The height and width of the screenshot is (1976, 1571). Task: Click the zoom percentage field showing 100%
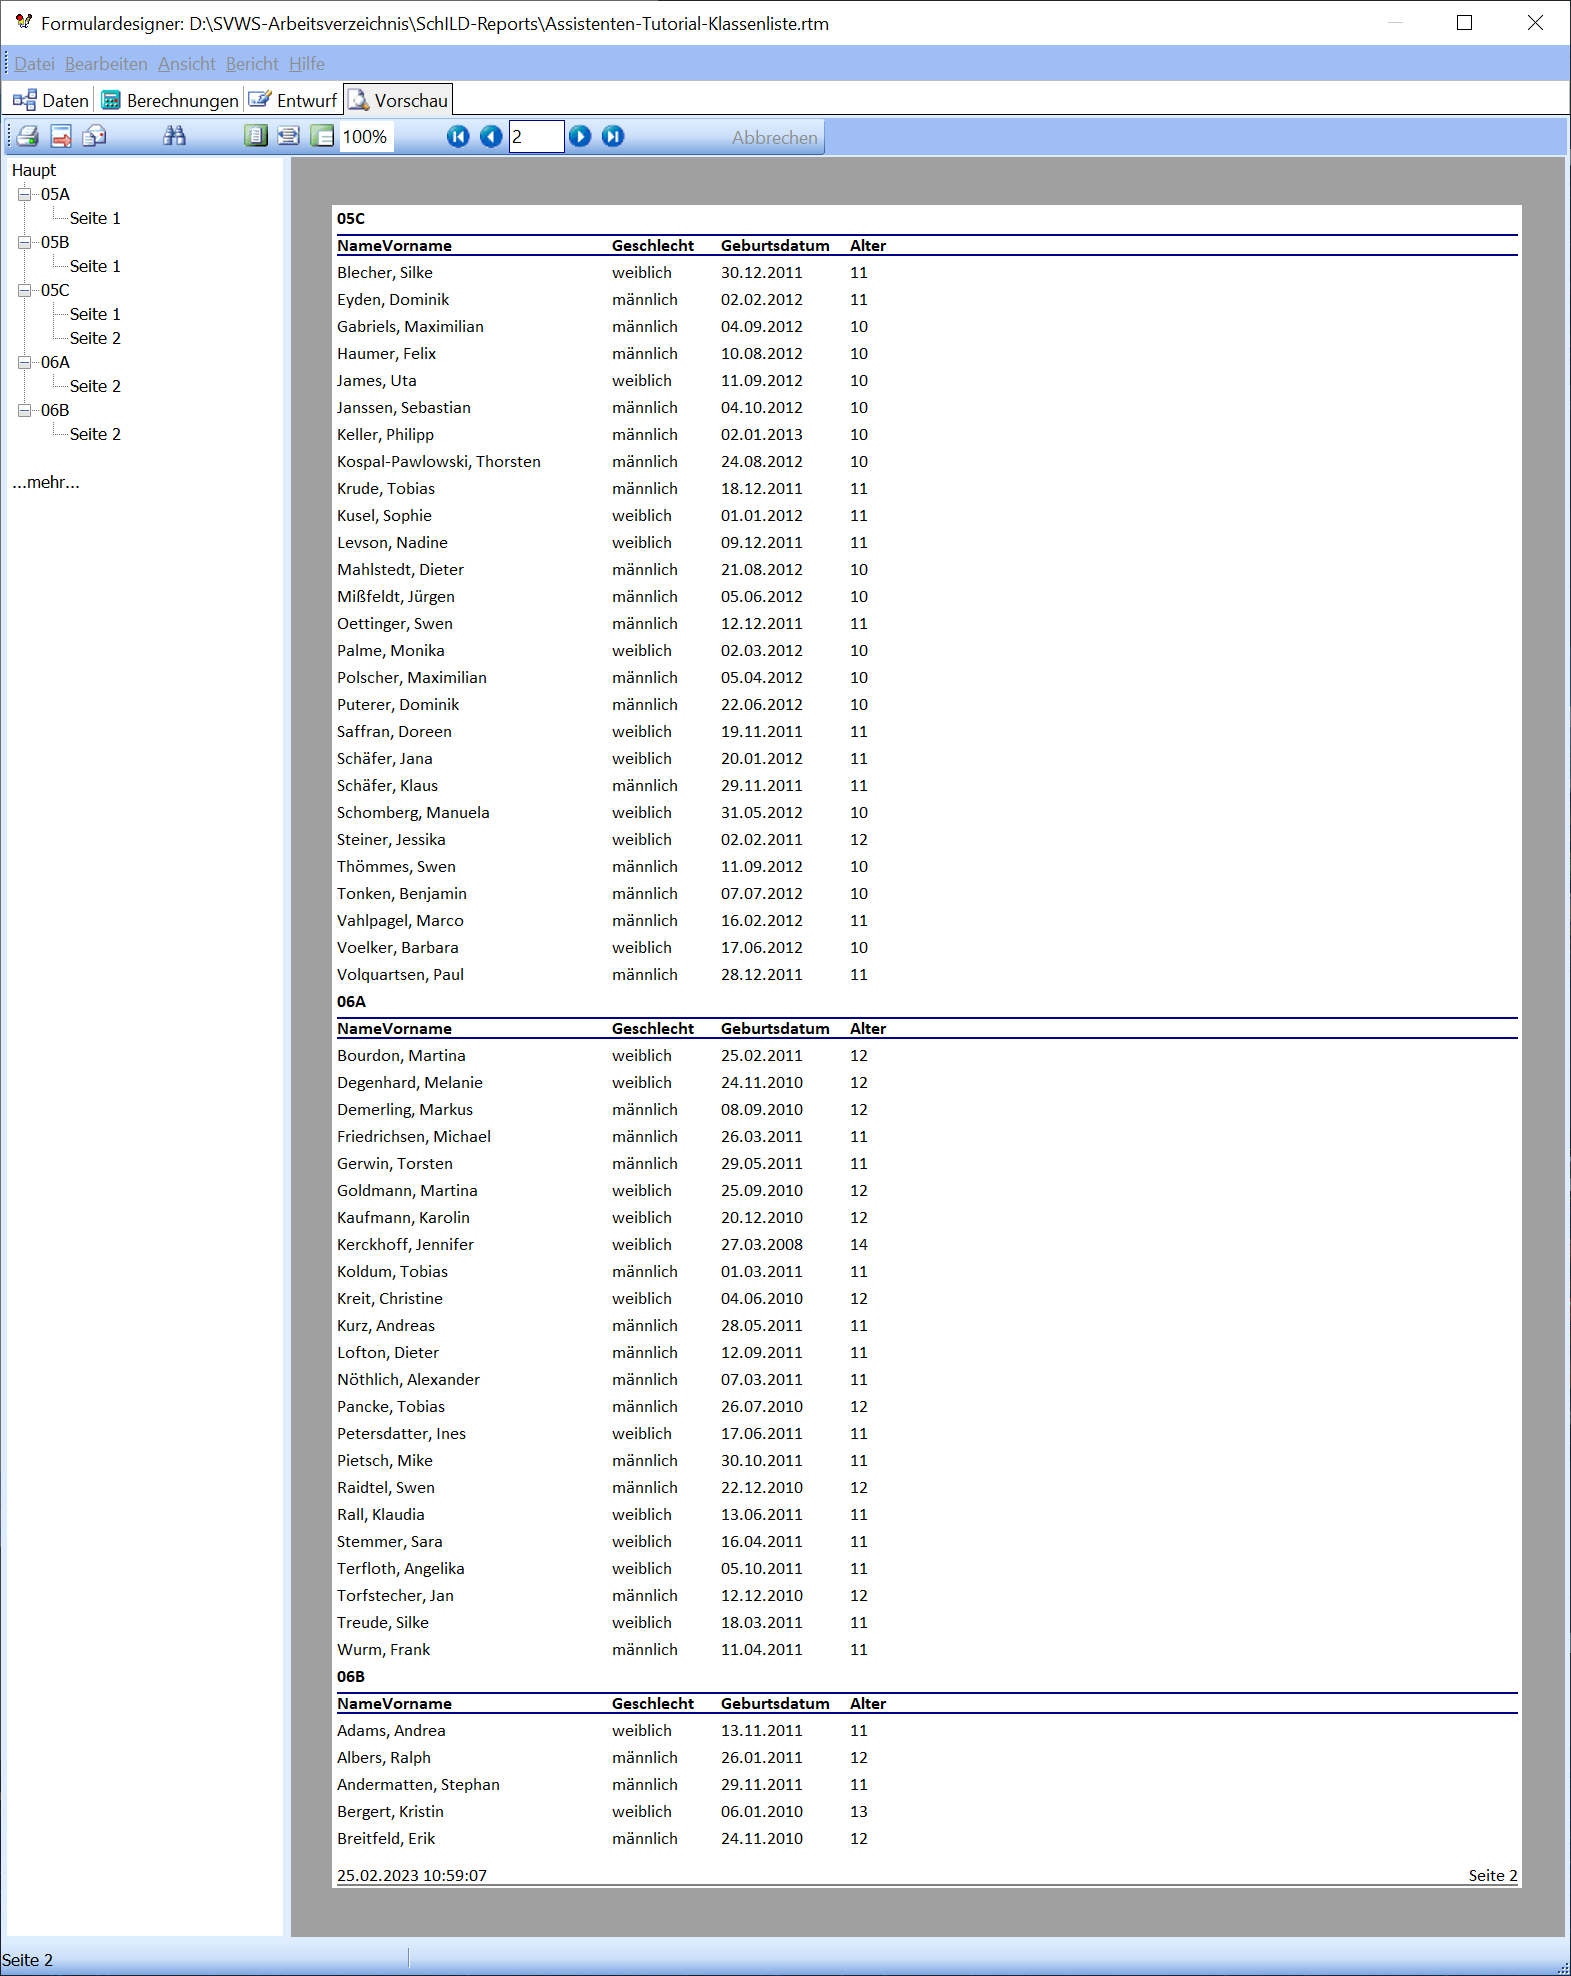click(366, 137)
